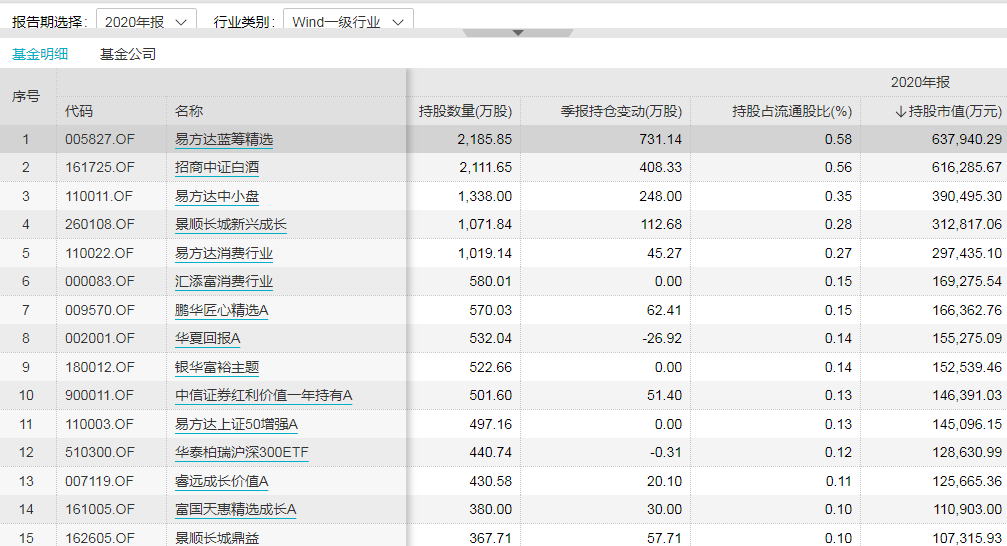Image resolution: width=1007 pixels, height=546 pixels.
Task: Open the fund link 鹏华匠心精选A
Action: [x=222, y=310]
